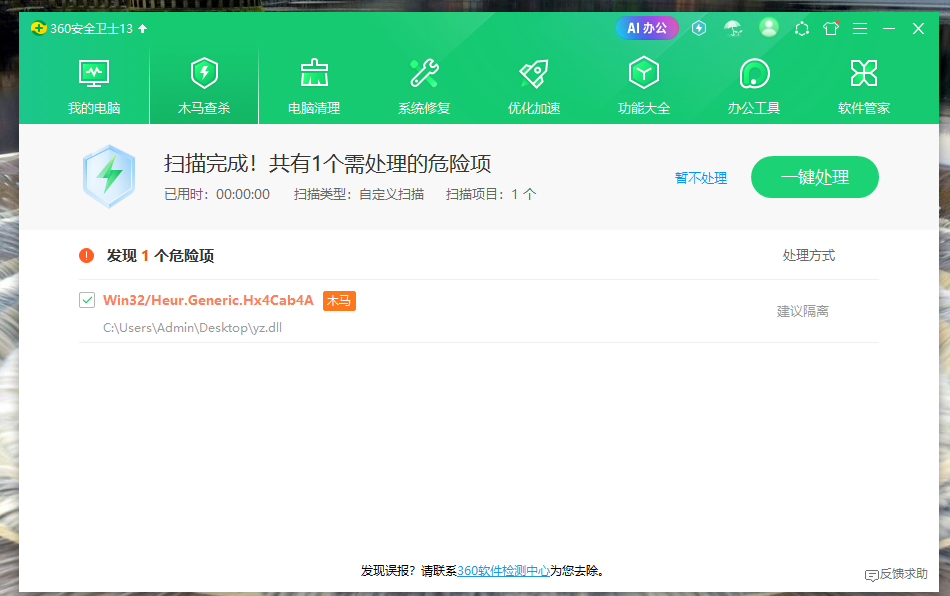Open 系统修复 wrench tool
This screenshot has height=596, width=950.
coord(424,86)
